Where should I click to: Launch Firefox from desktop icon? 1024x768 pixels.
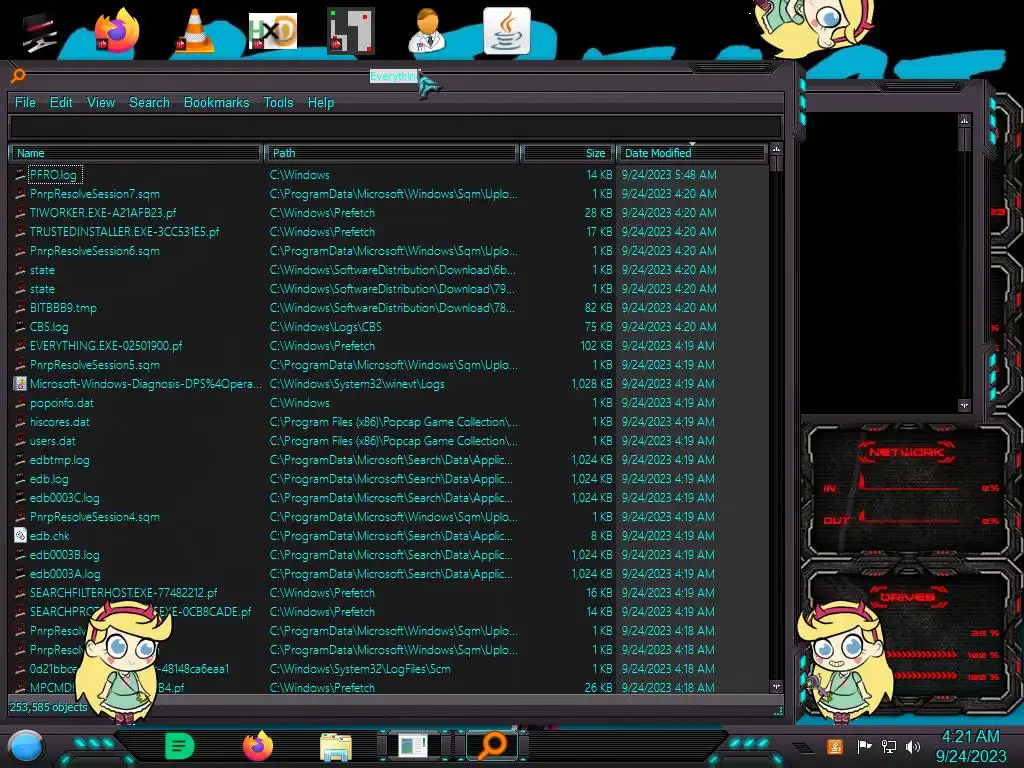pos(117,31)
